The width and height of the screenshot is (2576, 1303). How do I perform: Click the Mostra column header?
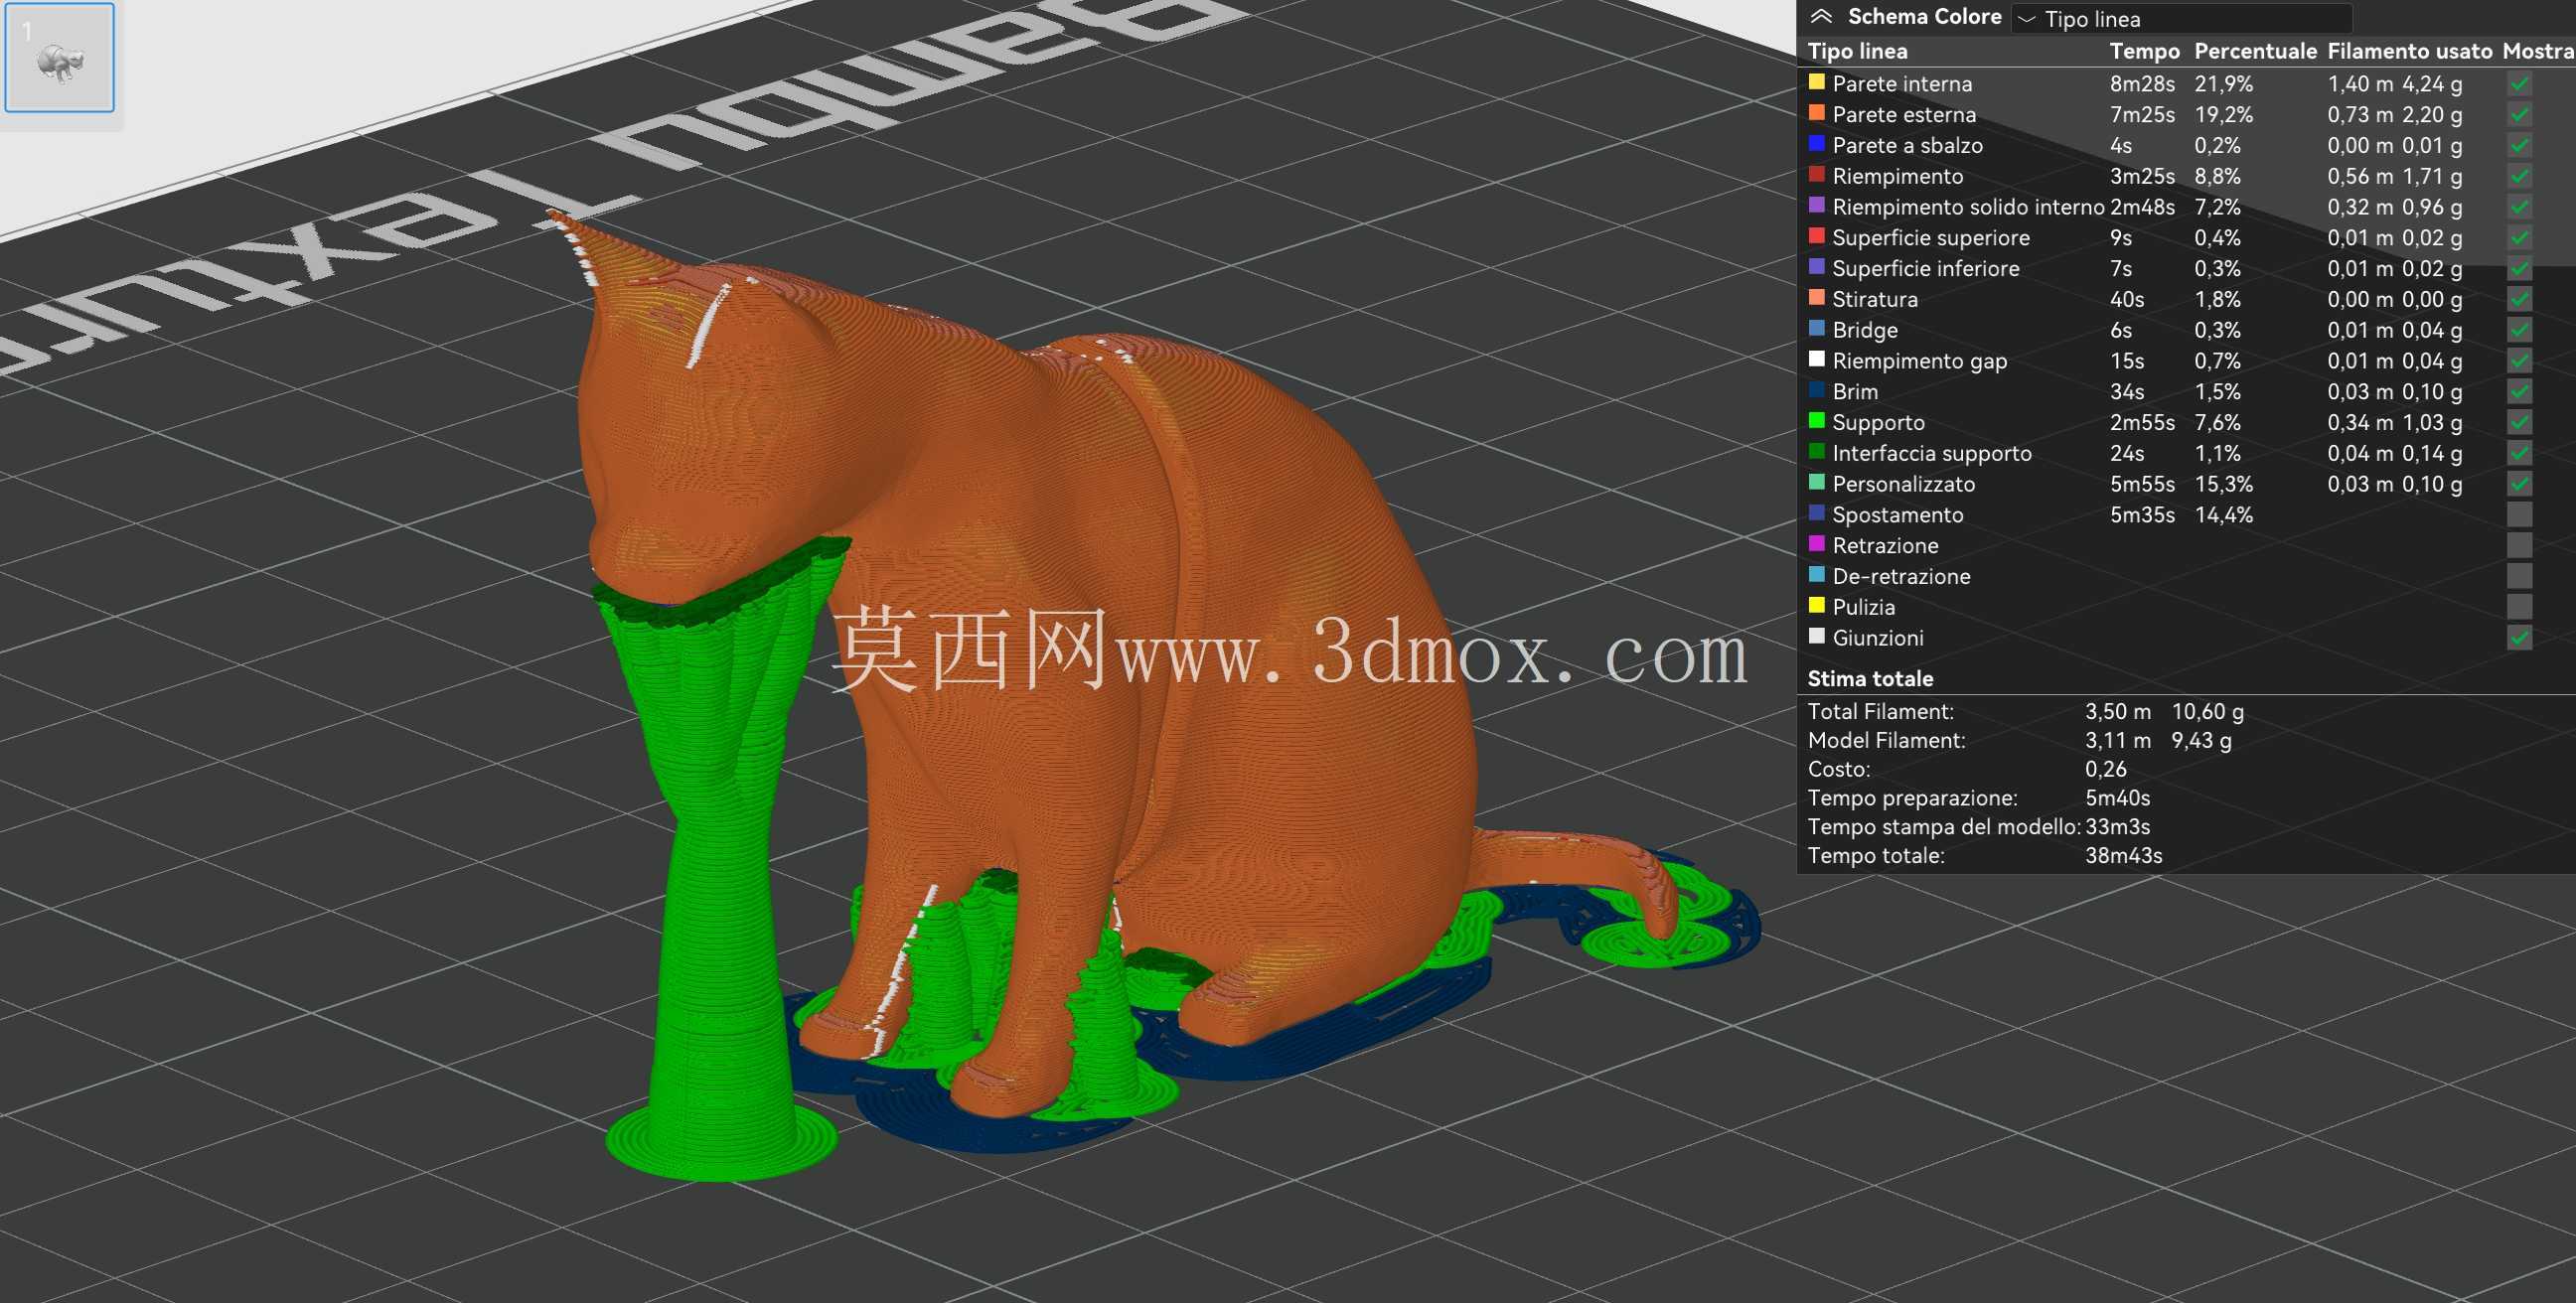tap(2538, 51)
